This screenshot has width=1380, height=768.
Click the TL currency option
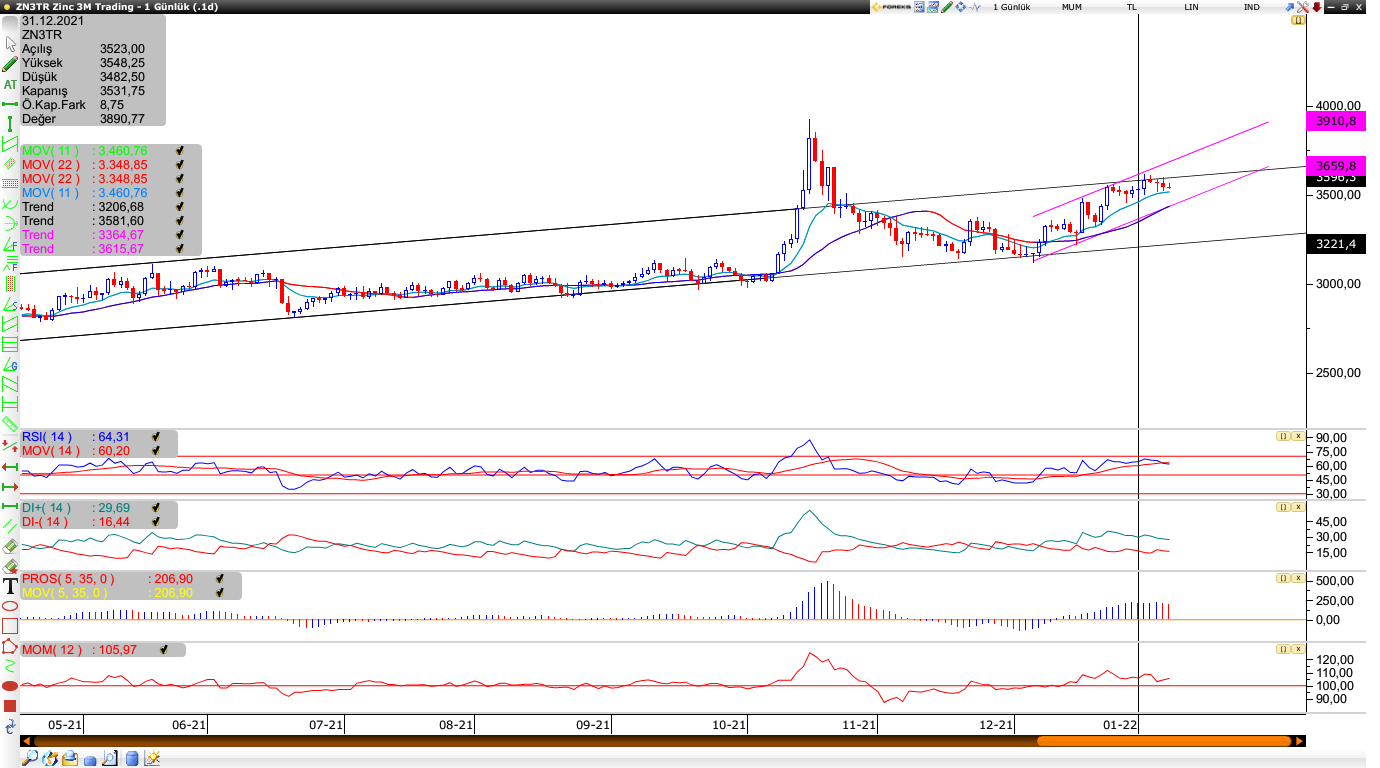(1132, 7)
